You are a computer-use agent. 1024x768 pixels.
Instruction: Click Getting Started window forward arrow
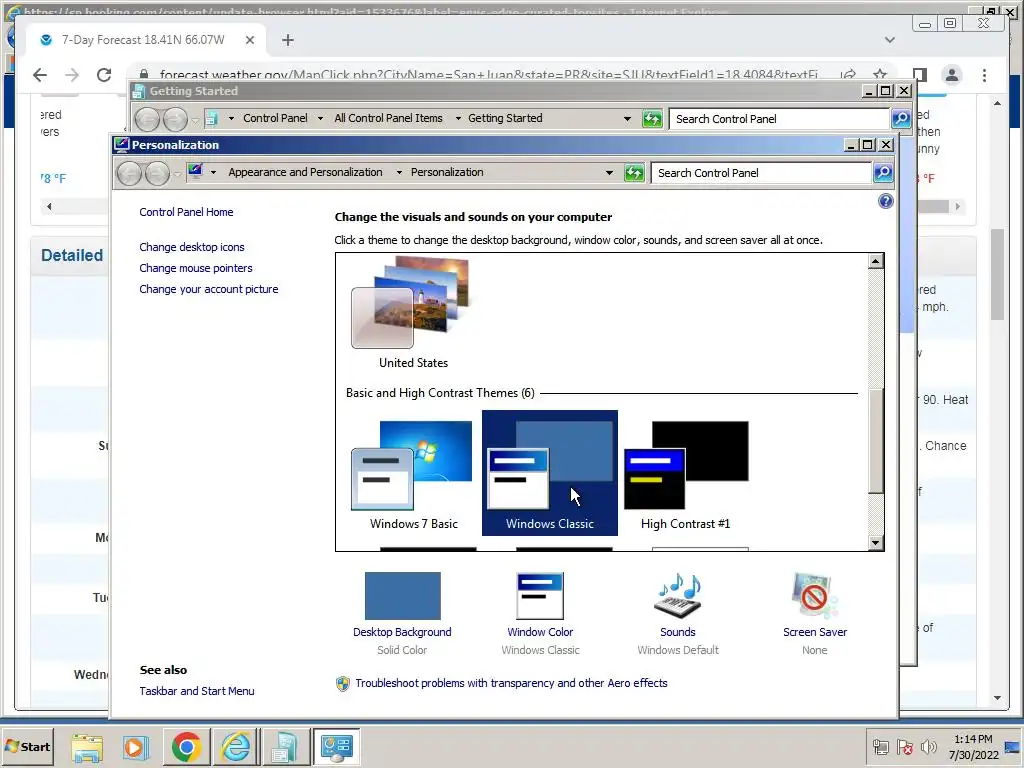coord(175,120)
